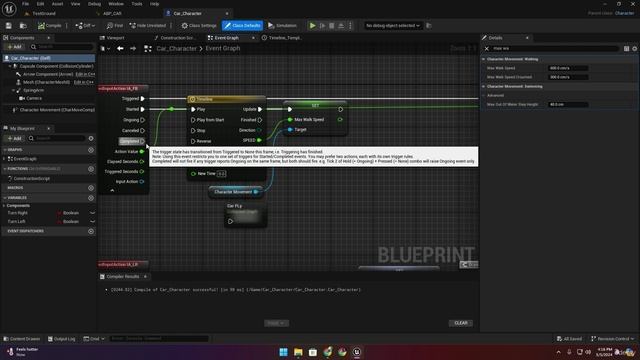Collapse the Capsule Component tree node
The image size is (640, 360).
[10, 66]
